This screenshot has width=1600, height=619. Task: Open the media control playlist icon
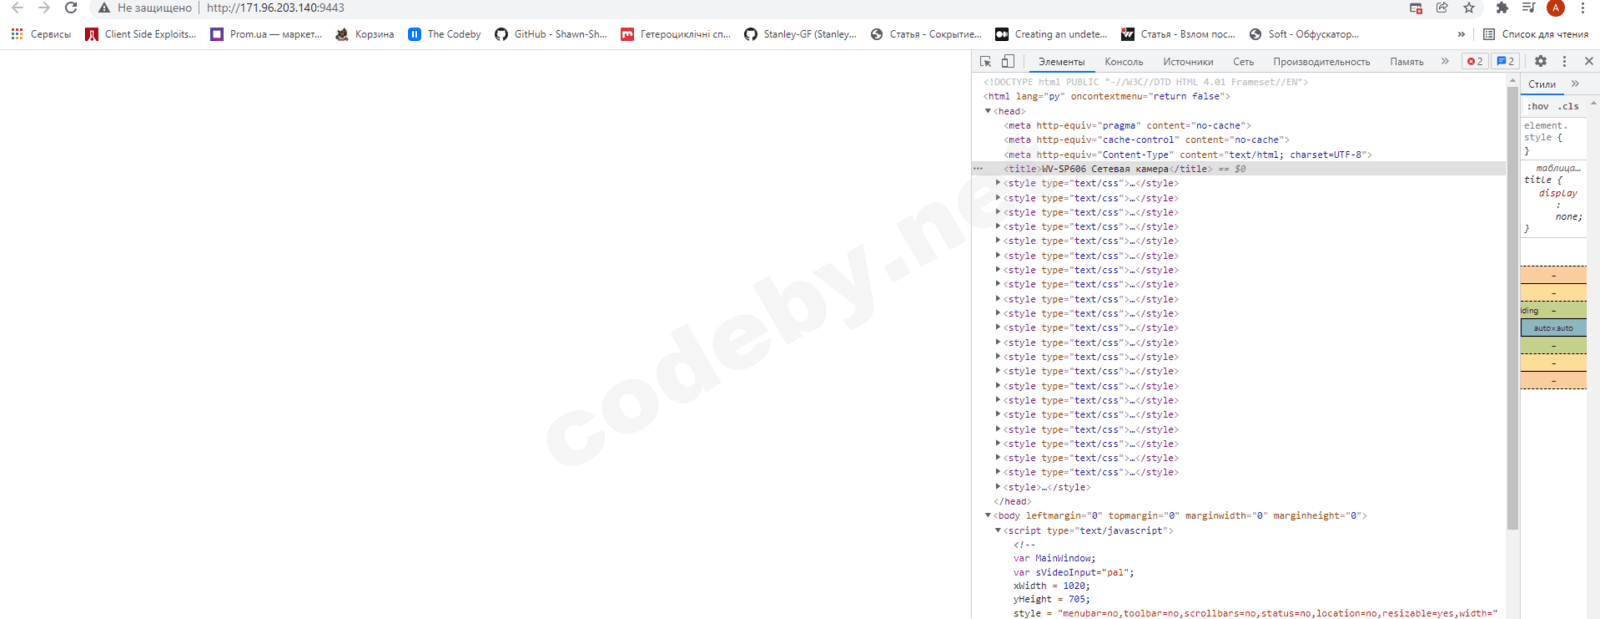click(1528, 8)
